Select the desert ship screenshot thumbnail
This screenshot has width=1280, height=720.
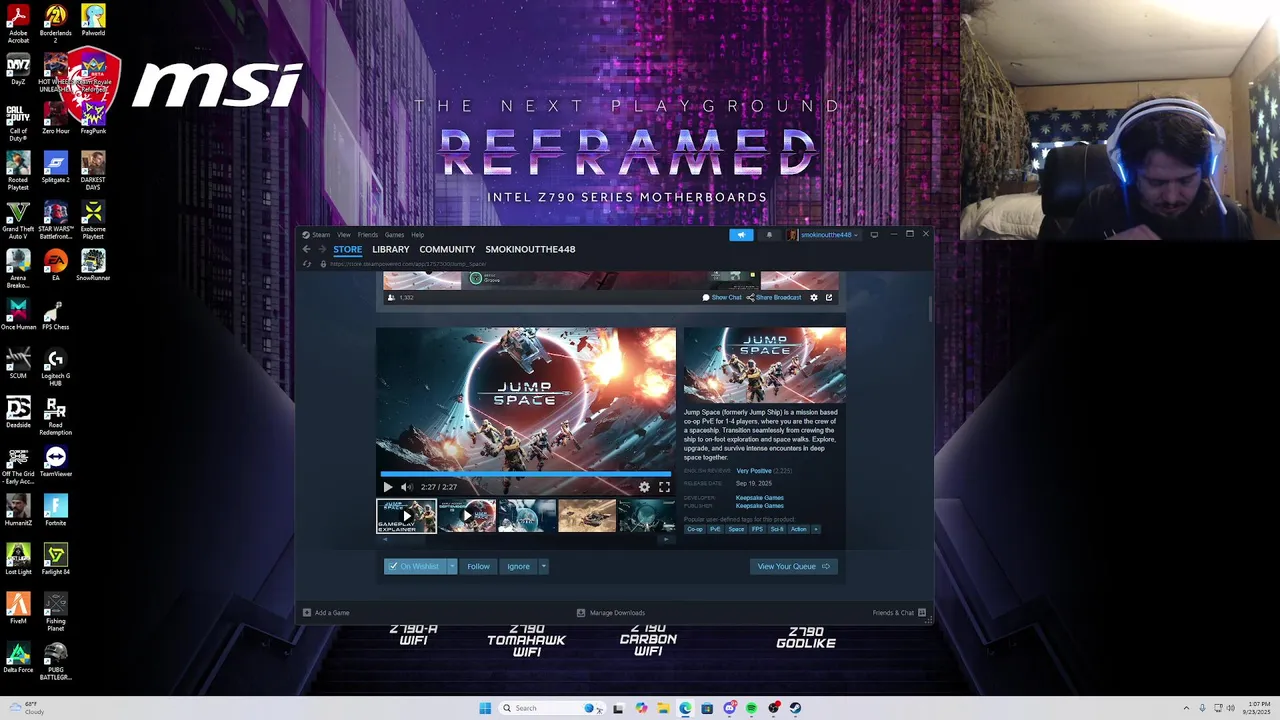click(587, 516)
